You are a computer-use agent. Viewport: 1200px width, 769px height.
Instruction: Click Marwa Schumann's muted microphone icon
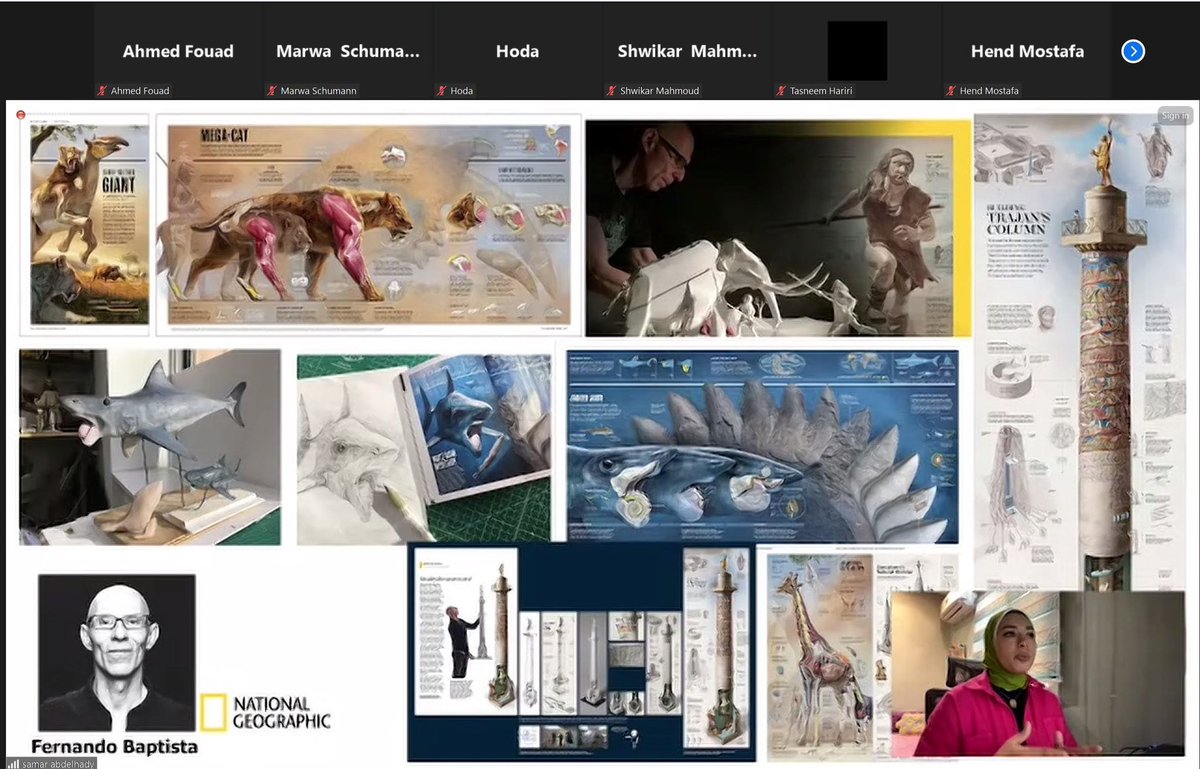(272, 91)
